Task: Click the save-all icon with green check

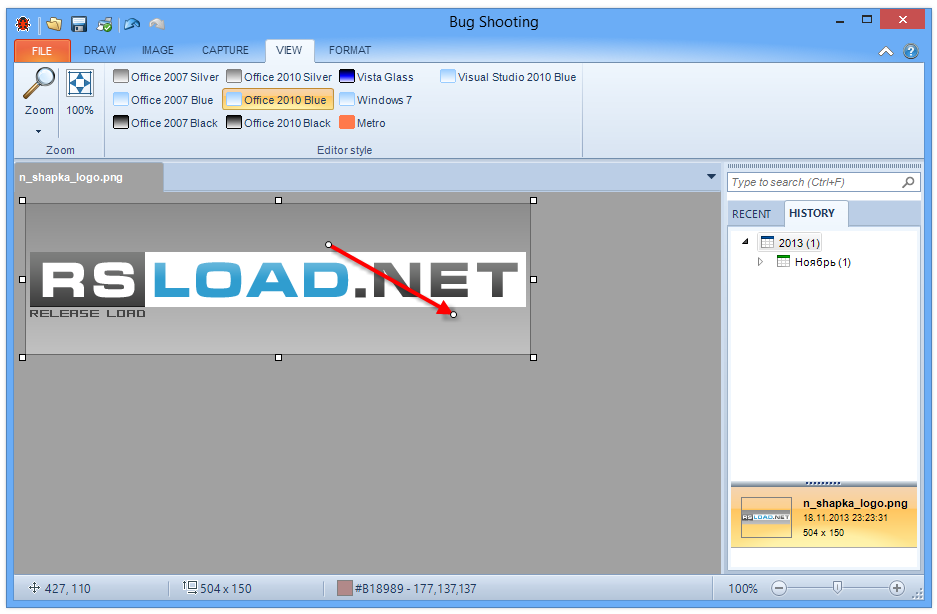Action: click(x=105, y=25)
